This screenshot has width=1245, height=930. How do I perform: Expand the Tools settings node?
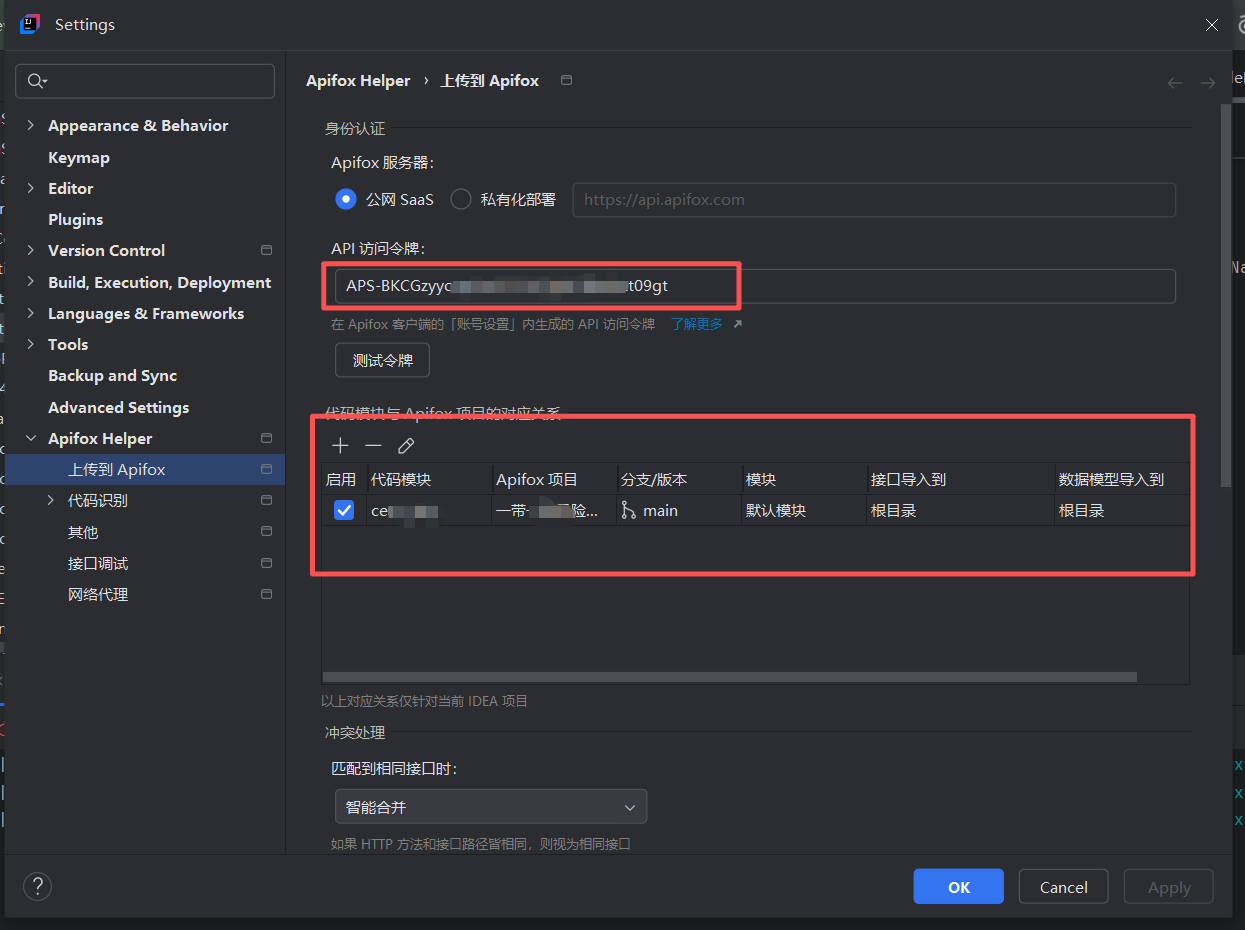click(x=30, y=344)
